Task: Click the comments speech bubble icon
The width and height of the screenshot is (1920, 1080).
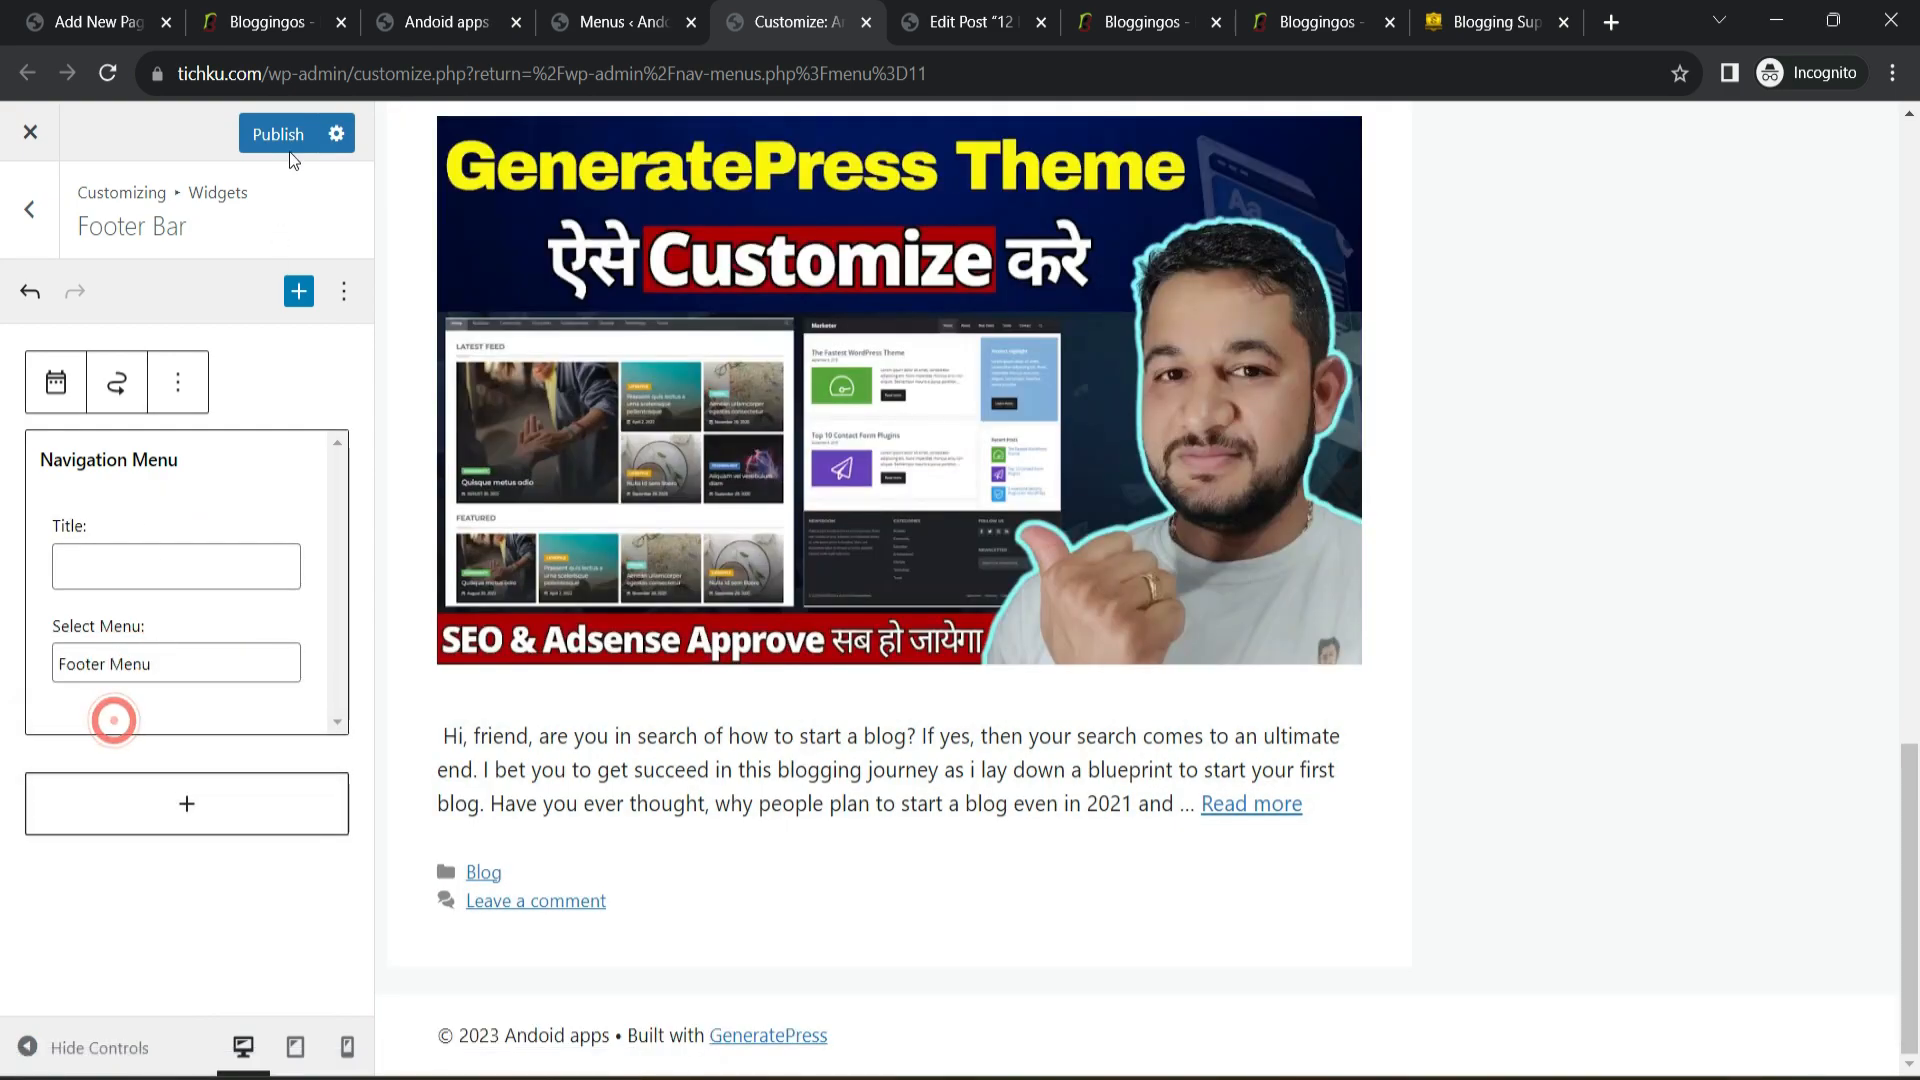Action: click(446, 900)
